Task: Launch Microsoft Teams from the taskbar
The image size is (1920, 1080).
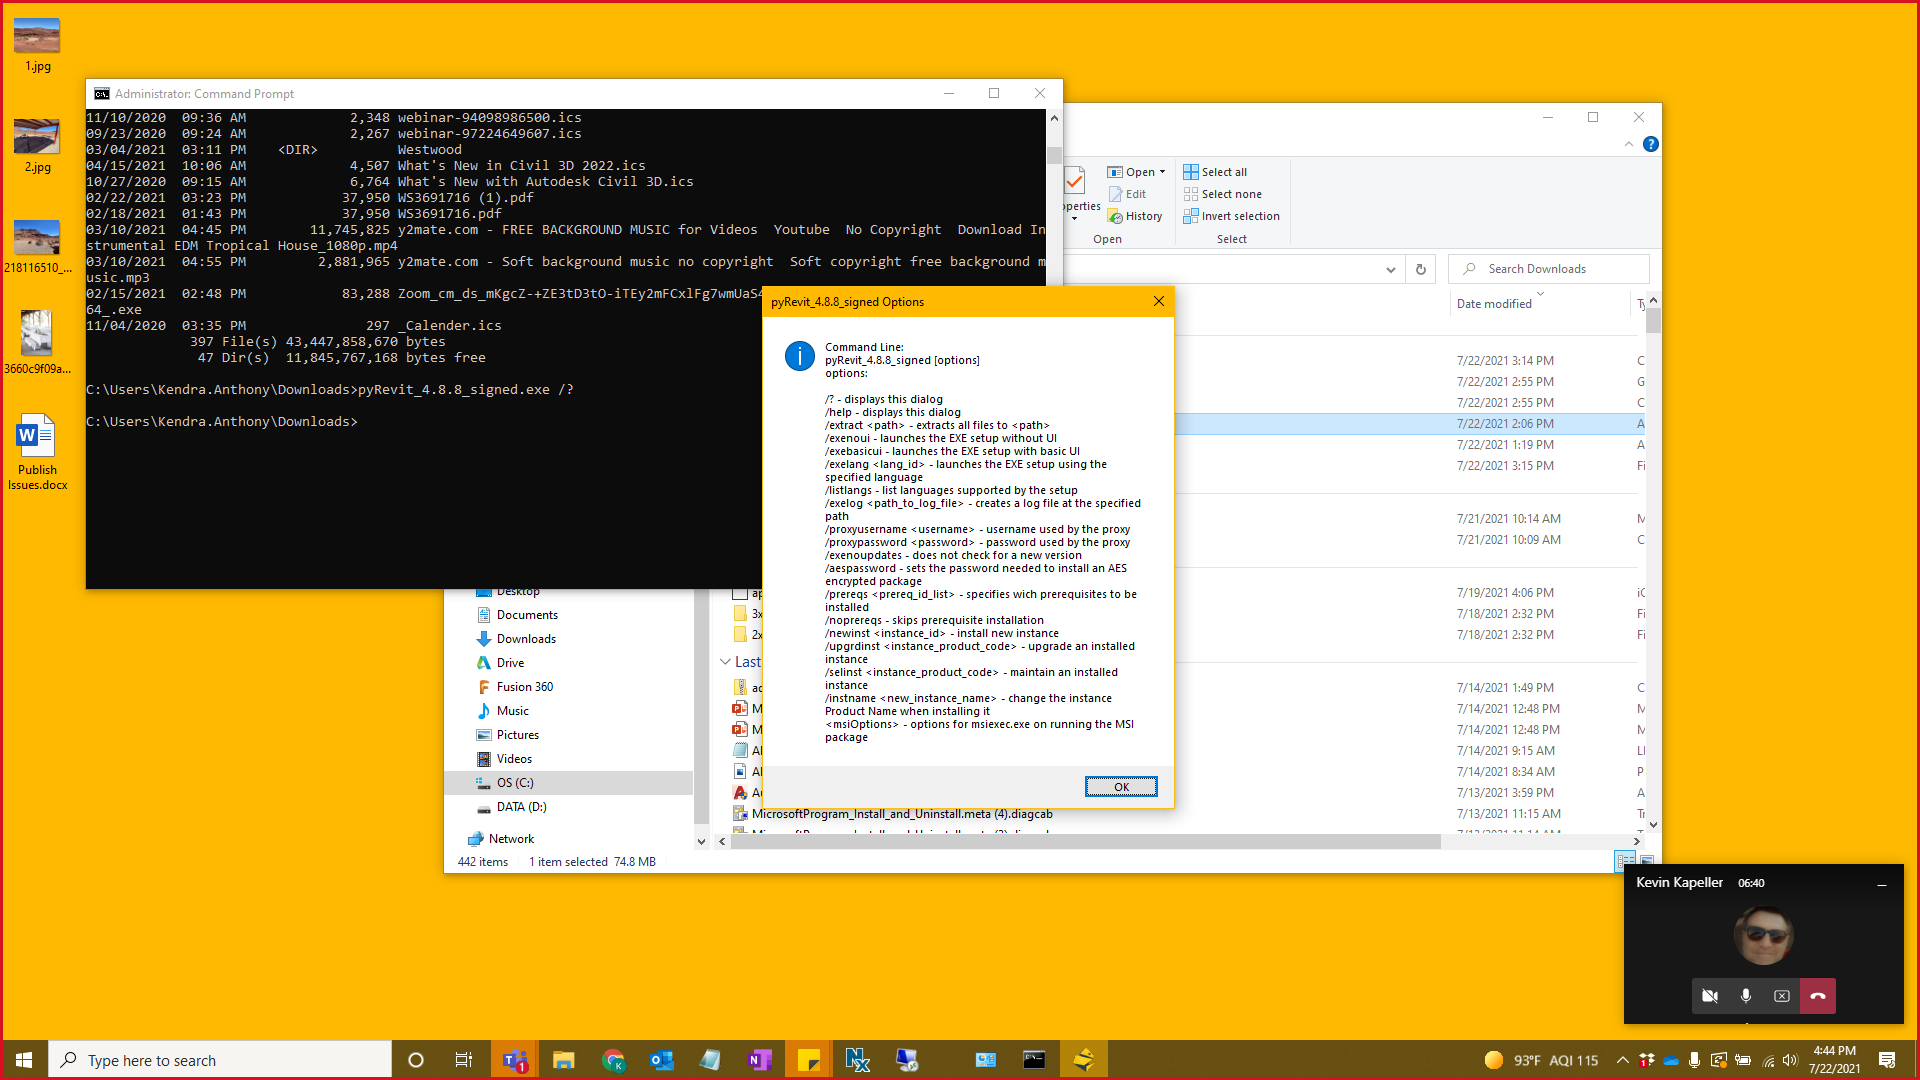Action: point(514,1059)
